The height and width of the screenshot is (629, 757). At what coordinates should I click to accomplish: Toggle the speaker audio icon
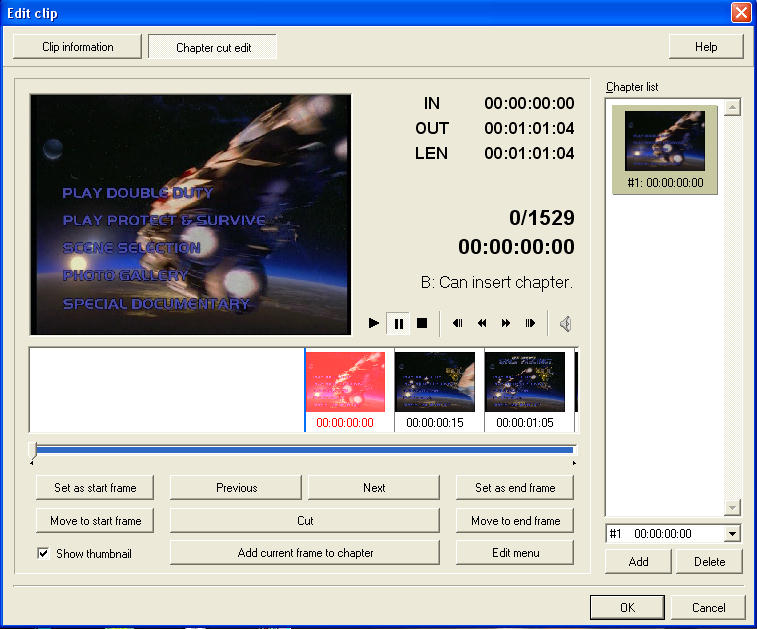[x=565, y=323]
